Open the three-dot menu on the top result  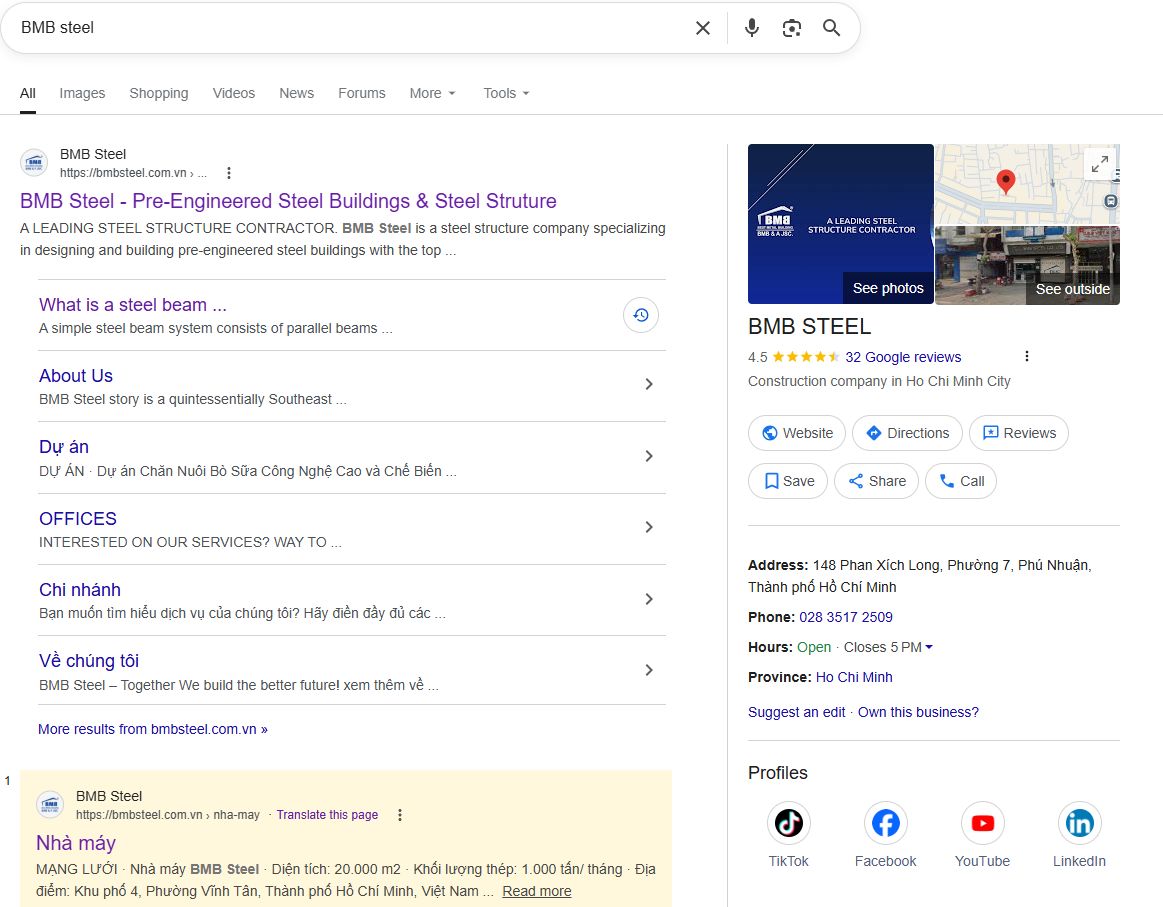(x=228, y=172)
